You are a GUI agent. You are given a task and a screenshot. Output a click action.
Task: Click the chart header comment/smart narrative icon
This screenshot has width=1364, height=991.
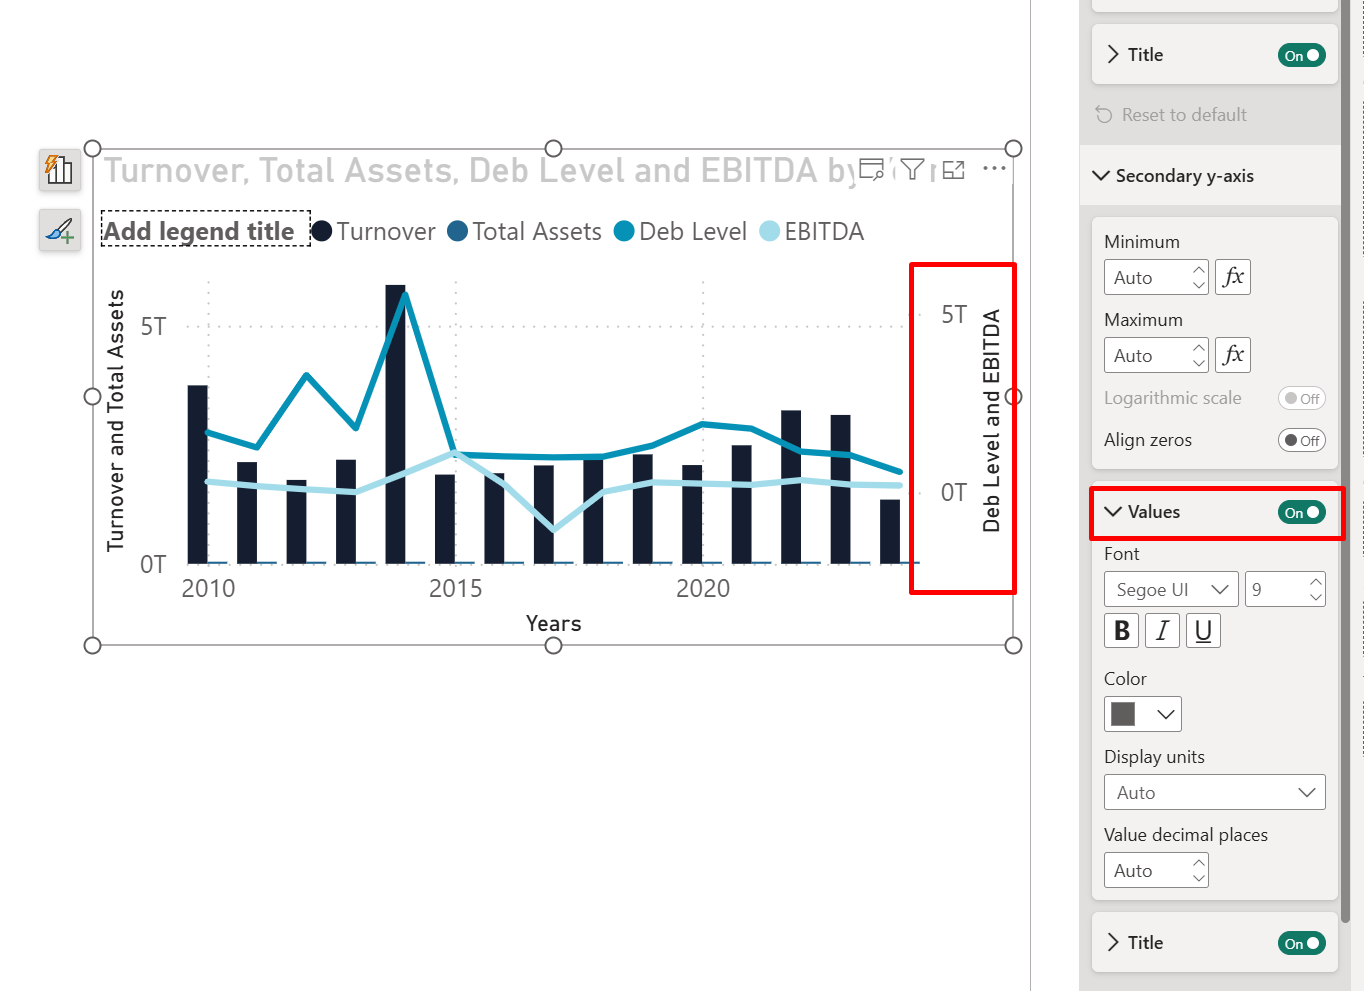coord(872,169)
